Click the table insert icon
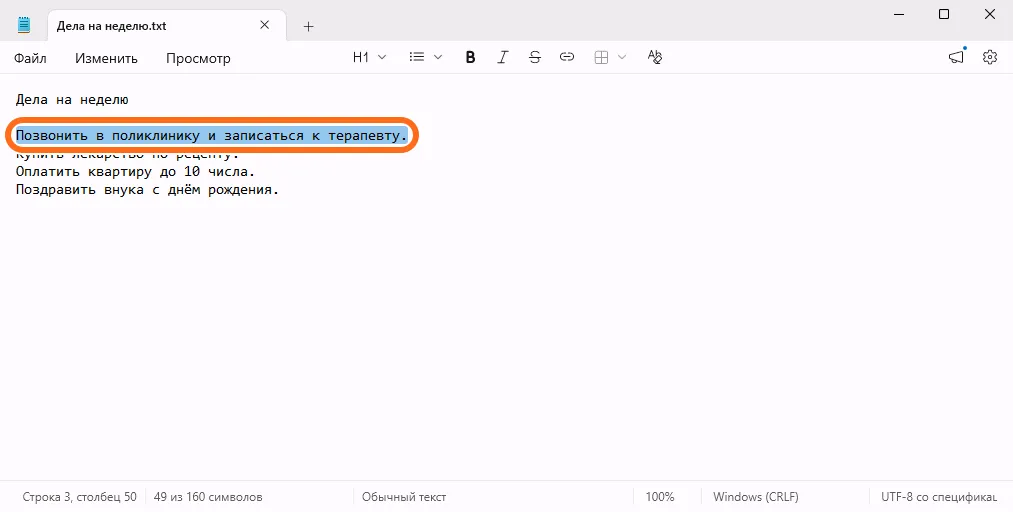The height and width of the screenshot is (512, 1013). tap(601, 57)
